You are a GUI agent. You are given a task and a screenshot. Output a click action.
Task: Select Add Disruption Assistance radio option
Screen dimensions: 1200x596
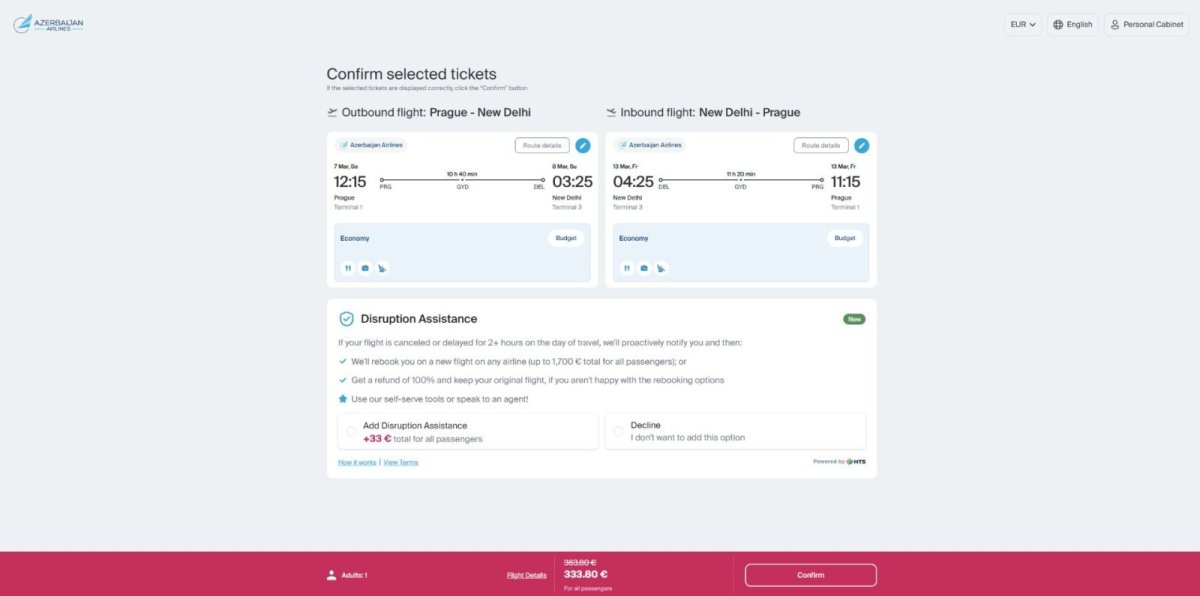[x=351, y=432]
